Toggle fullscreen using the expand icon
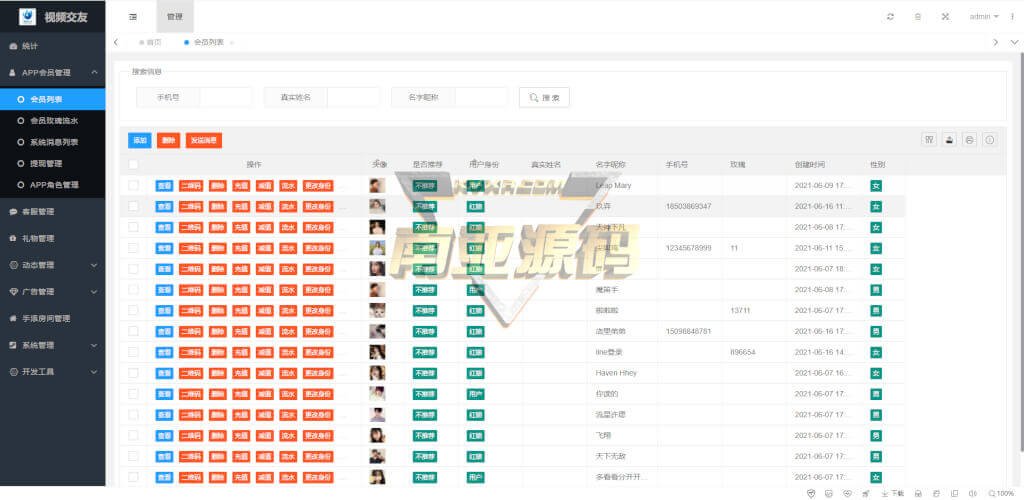Screen dimensions: 1024x500 pos(945,16)
